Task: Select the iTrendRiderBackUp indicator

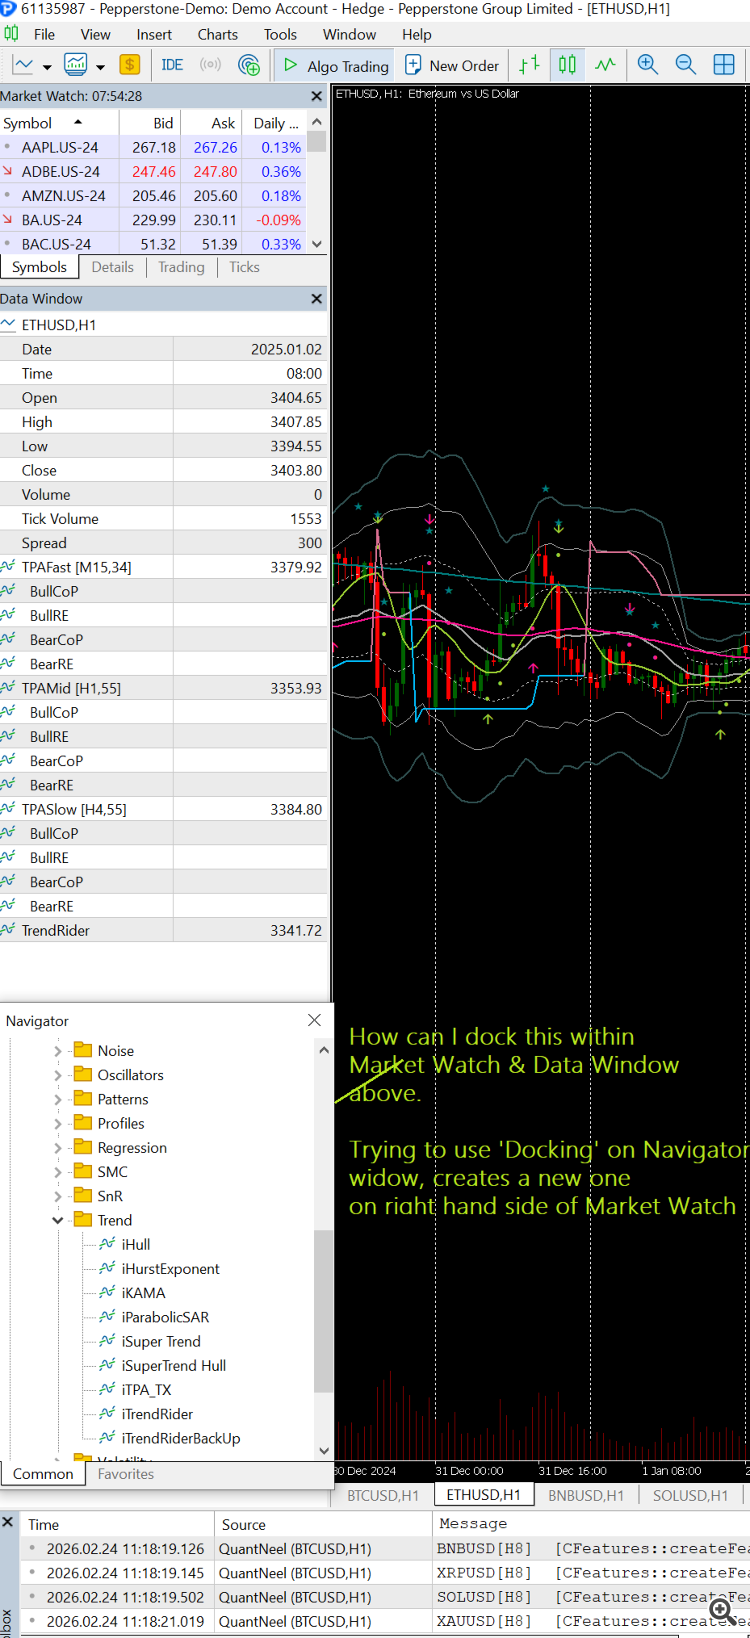Action: coord(180,1438)
